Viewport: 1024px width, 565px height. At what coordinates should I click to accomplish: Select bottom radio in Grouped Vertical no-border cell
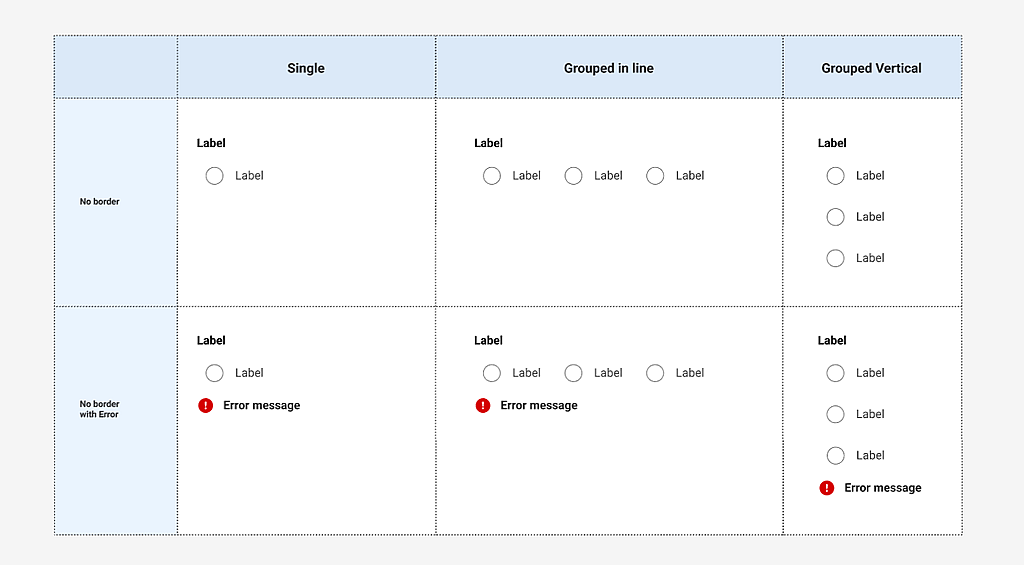click(x=836, y=258)
